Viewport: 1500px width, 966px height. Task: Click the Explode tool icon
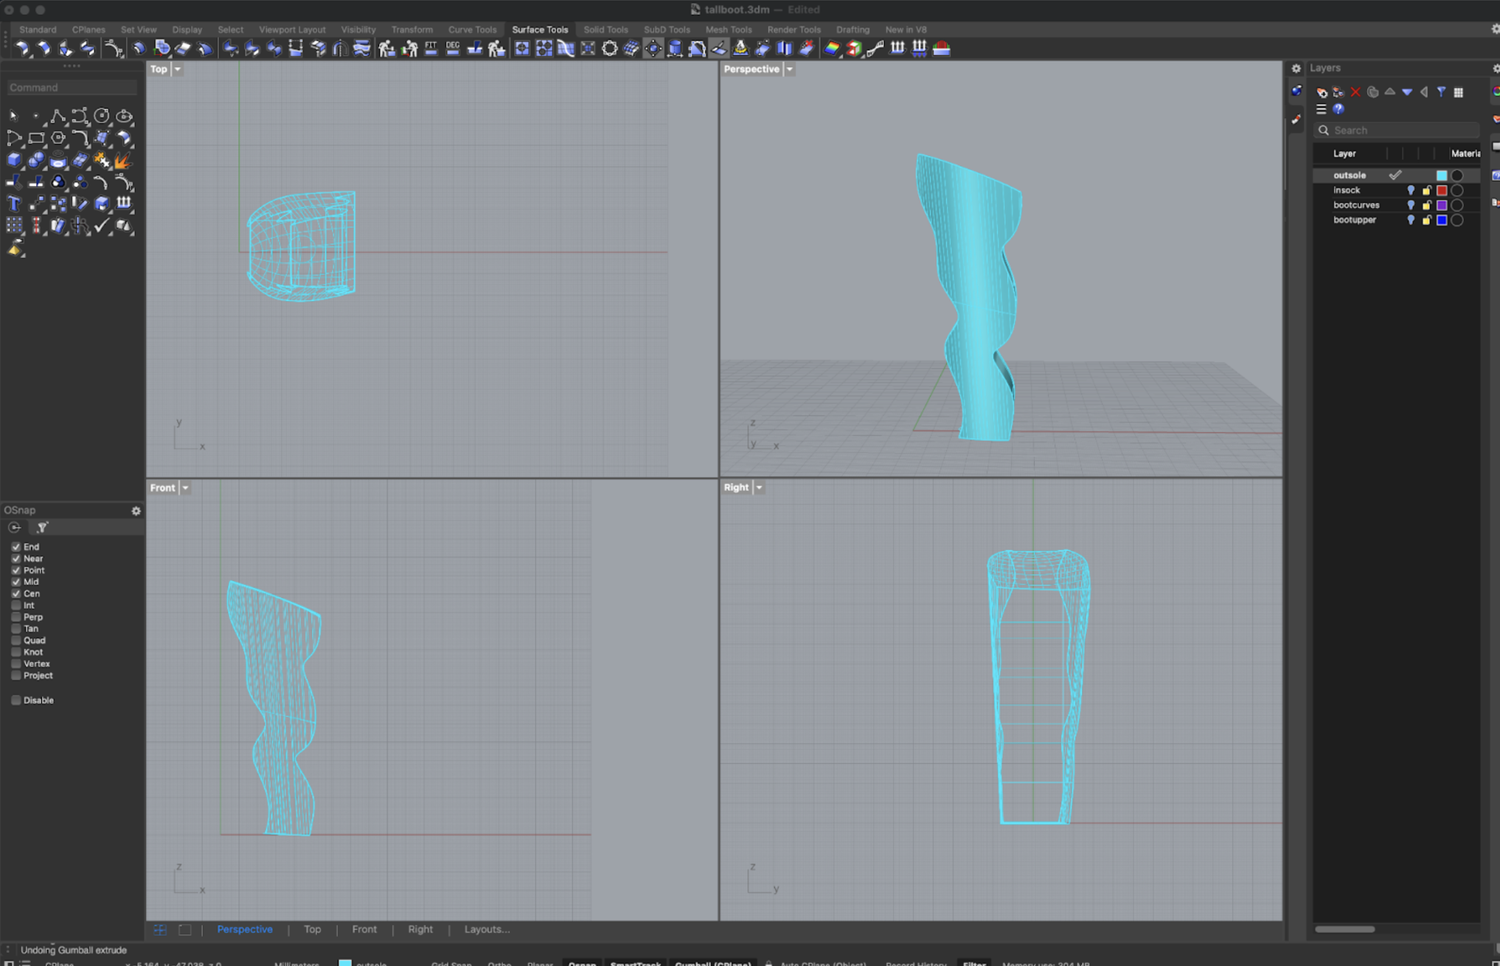coord(123,160)
